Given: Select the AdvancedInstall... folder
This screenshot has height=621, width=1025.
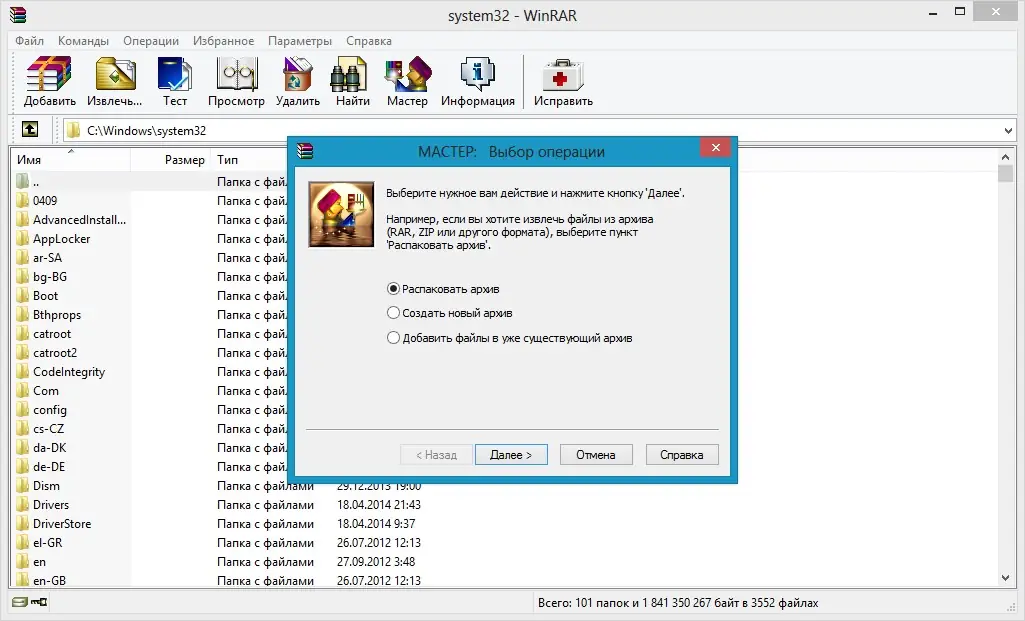Looking at the screenshot, I should coord(79,220).
